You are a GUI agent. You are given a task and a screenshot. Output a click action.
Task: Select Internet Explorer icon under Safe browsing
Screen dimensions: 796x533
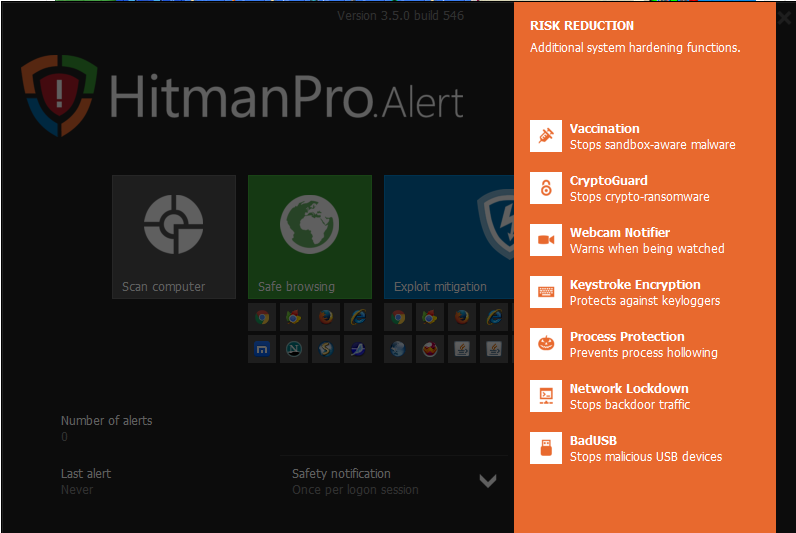click(x=358, y=317)
